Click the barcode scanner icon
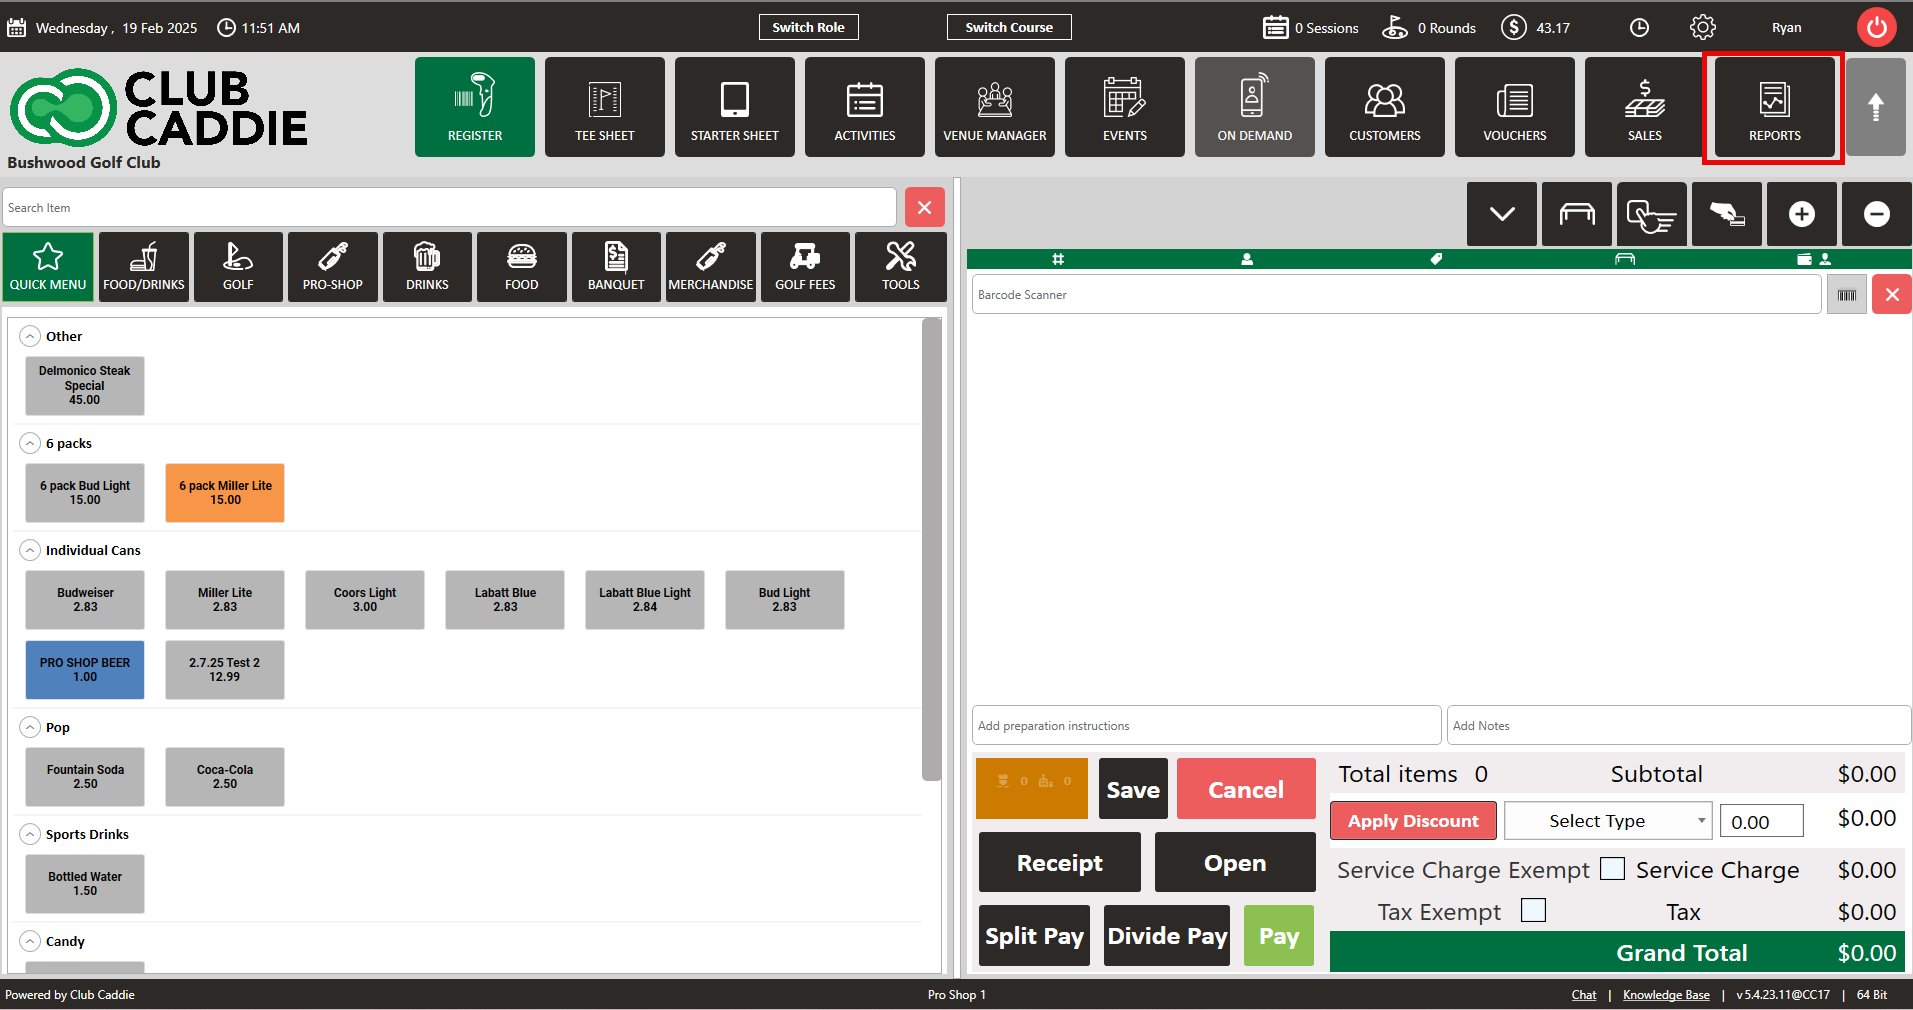 (1846, 295)
